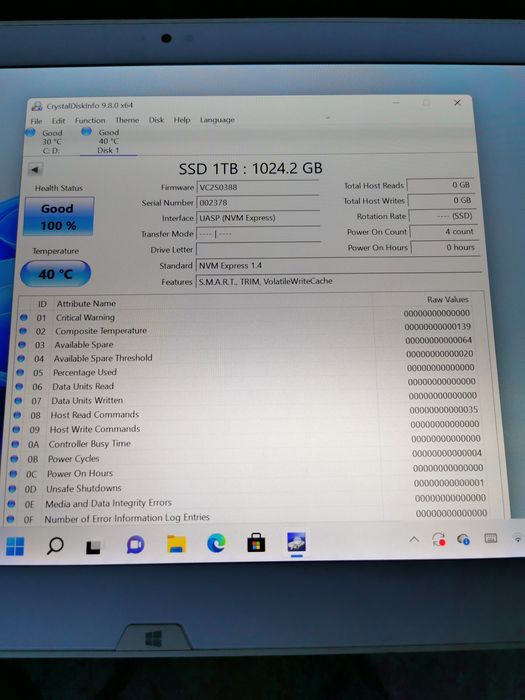The image size is (525, 700).
Task: Select the Composite Temperature attribute row
Action: (246, 330)
